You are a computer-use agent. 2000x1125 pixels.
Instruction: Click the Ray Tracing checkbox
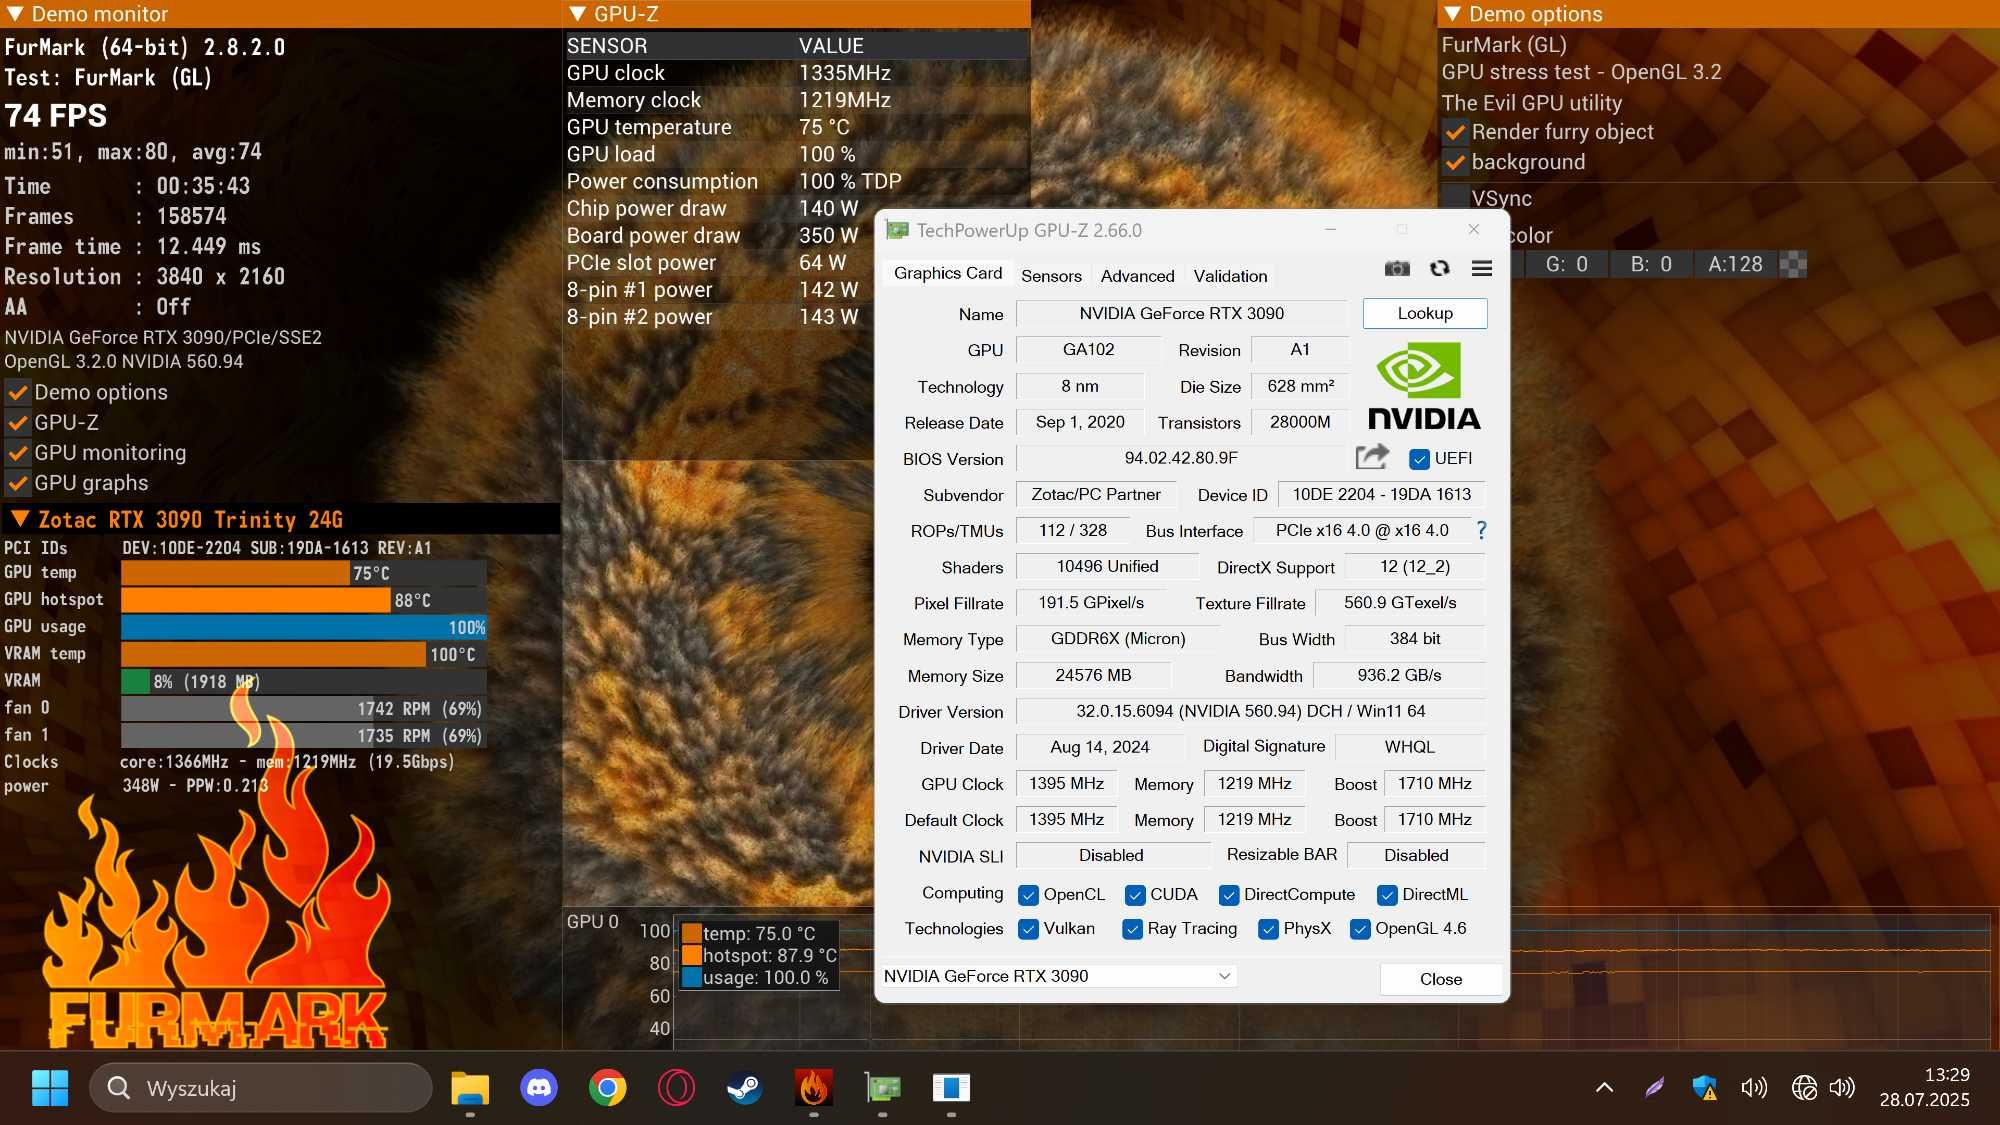point(1132,929)
